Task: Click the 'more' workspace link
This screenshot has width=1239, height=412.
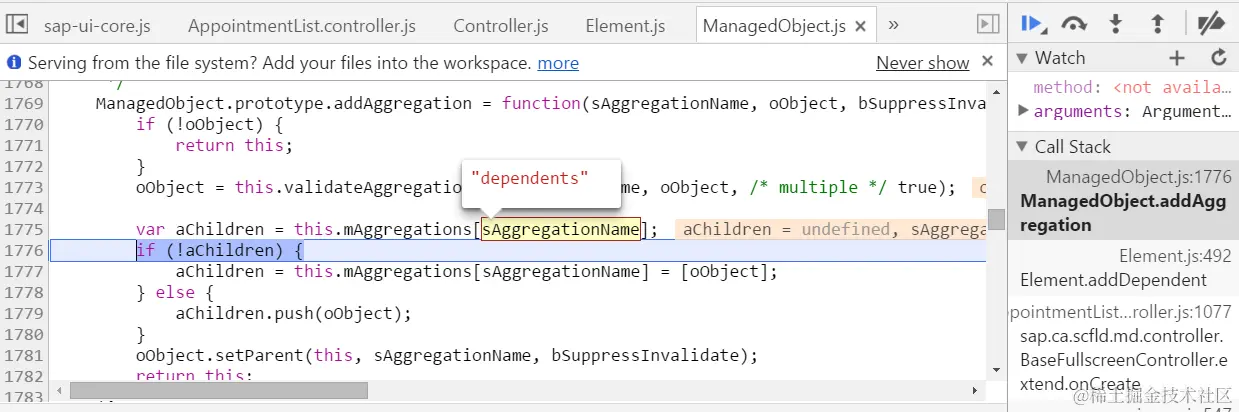Action: coord(558,63)
